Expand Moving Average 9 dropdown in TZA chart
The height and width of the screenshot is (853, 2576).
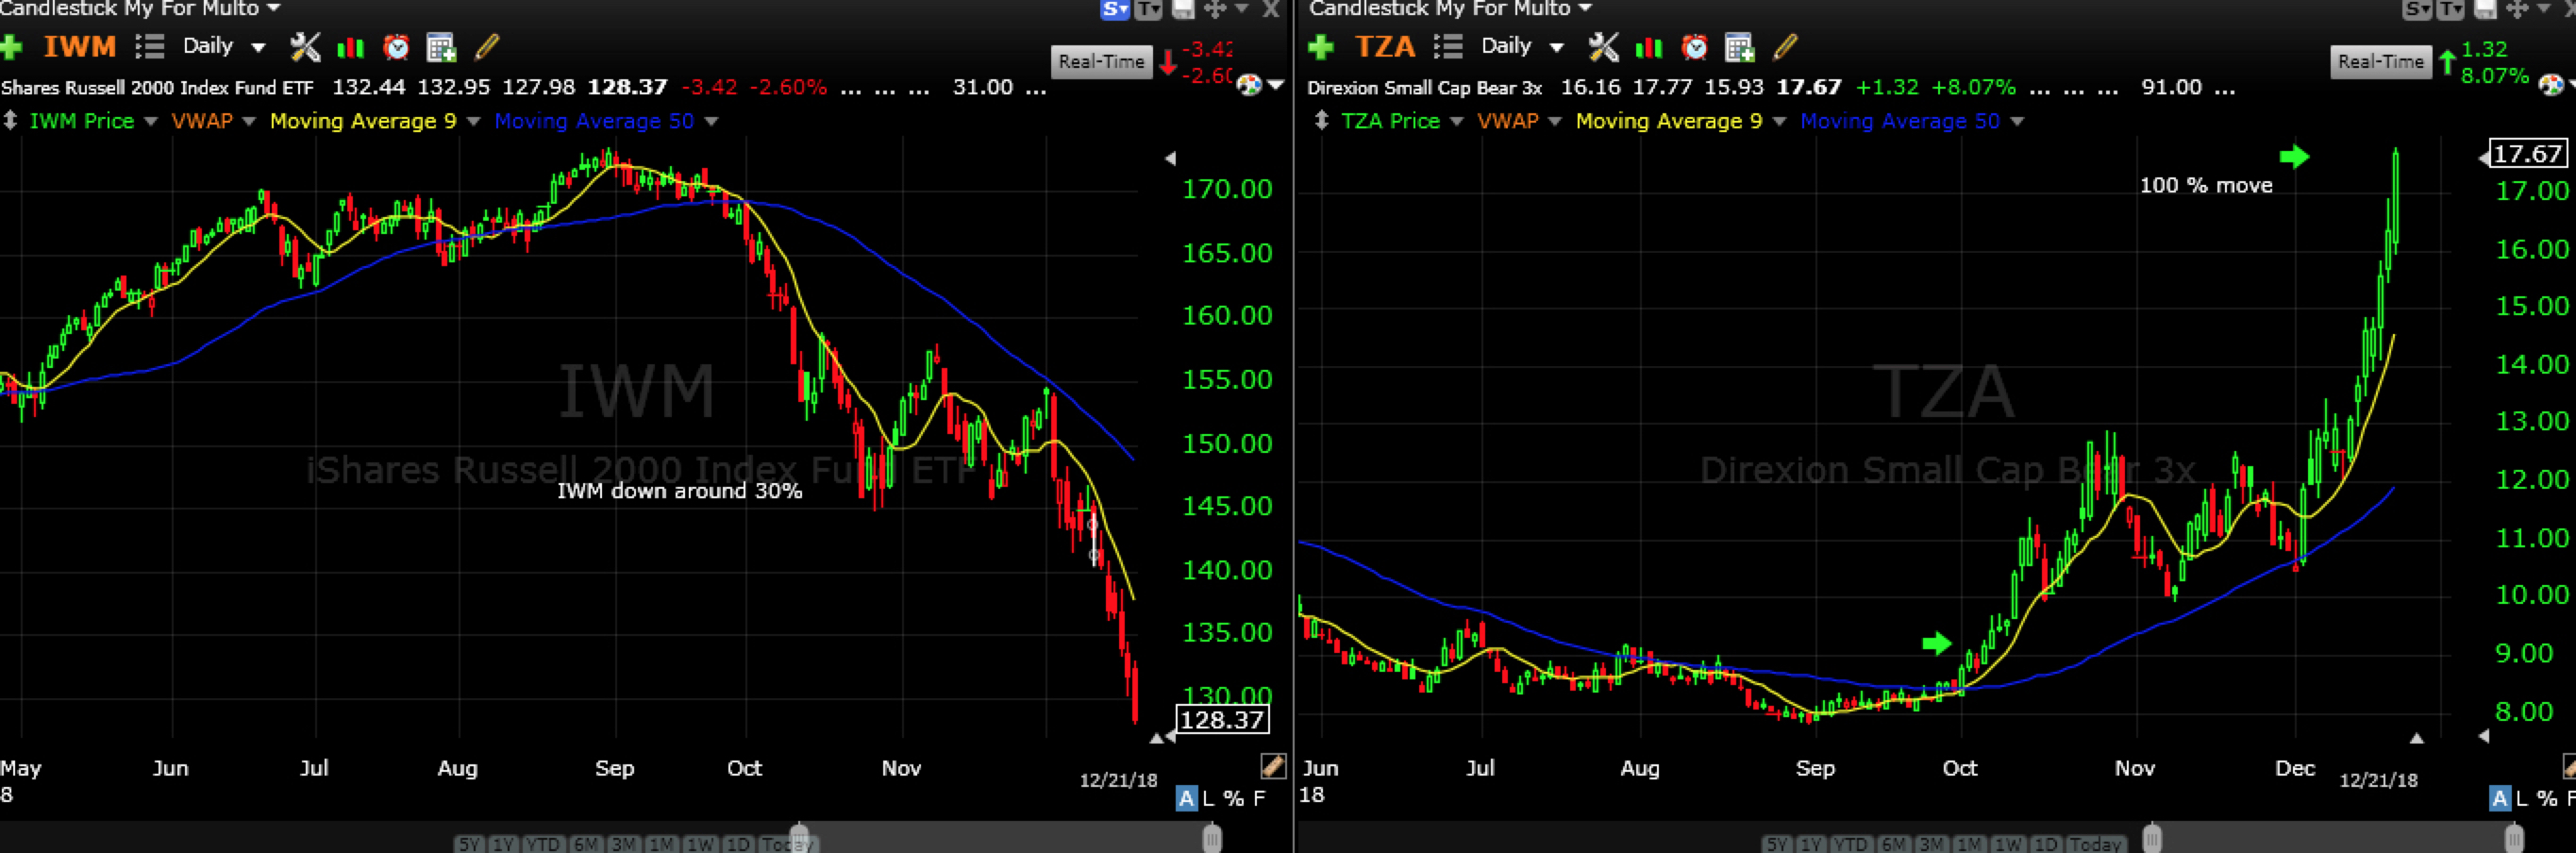pyautogui.click(x=1780, y=121)
